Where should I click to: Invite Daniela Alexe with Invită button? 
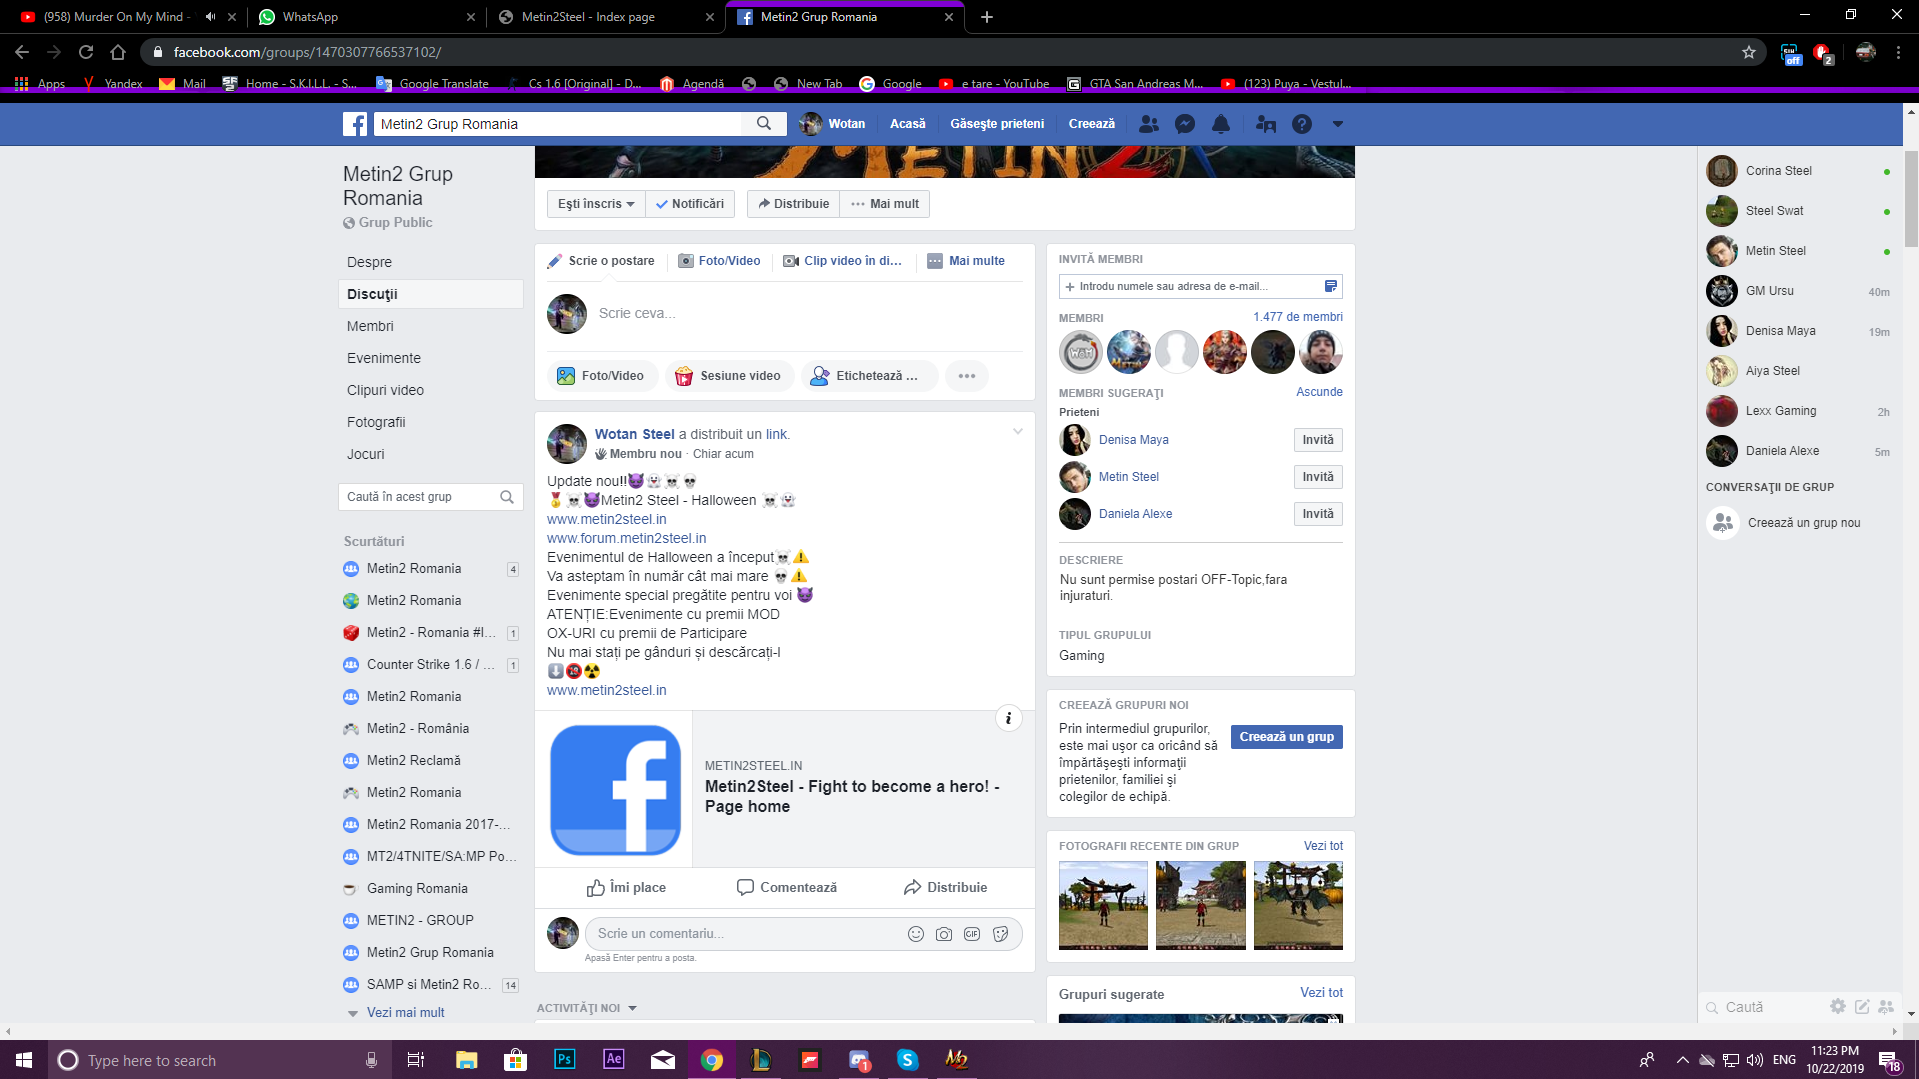(1318, 514)
